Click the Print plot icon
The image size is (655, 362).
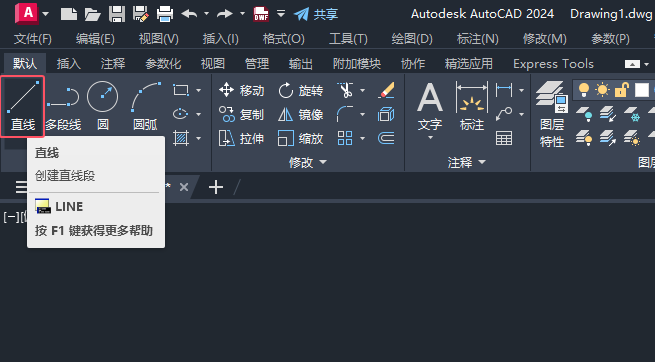point(165,14)
